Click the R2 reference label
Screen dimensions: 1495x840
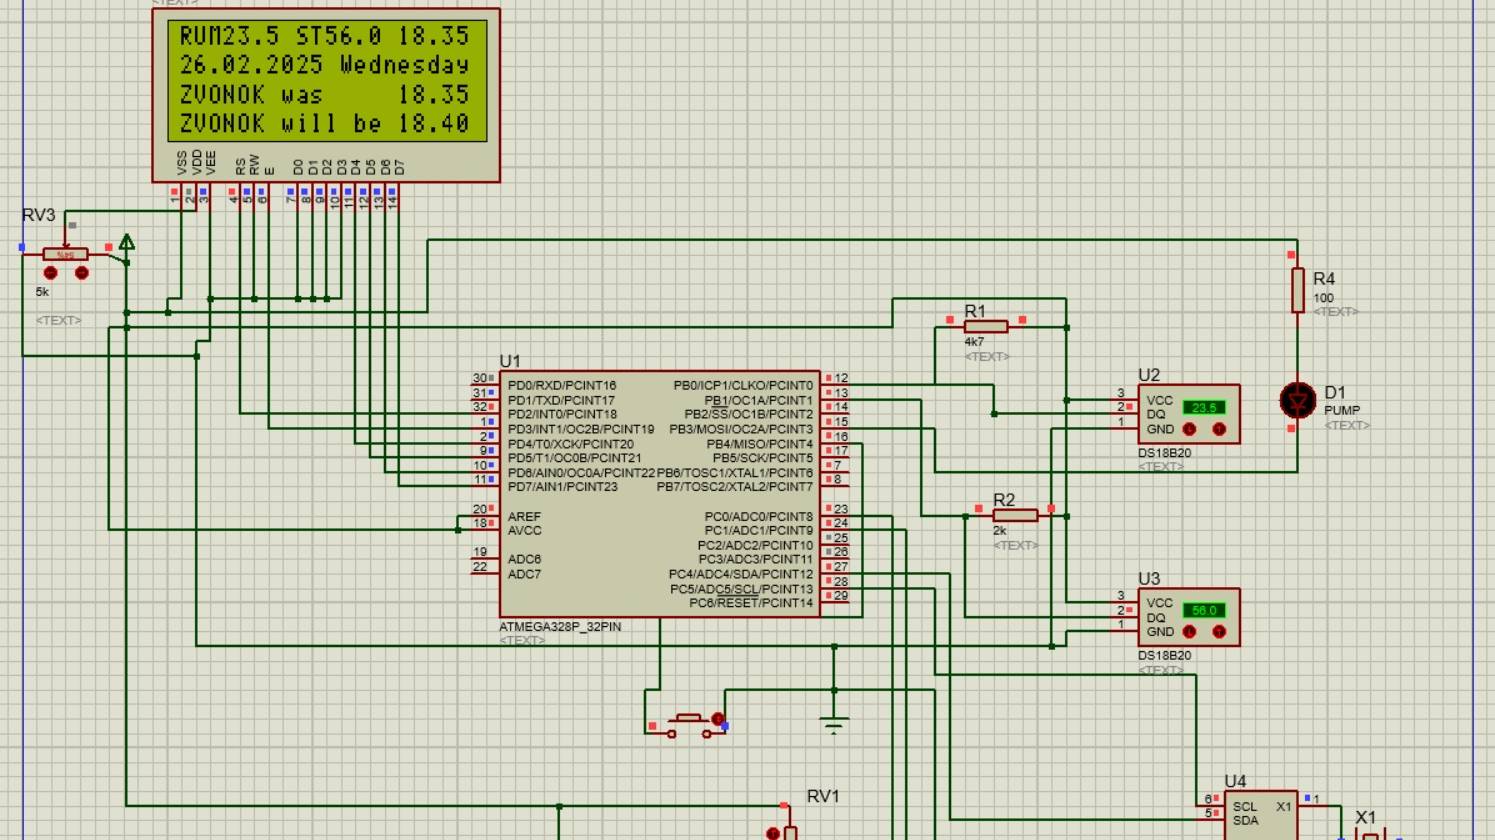tap(1004, 500)
